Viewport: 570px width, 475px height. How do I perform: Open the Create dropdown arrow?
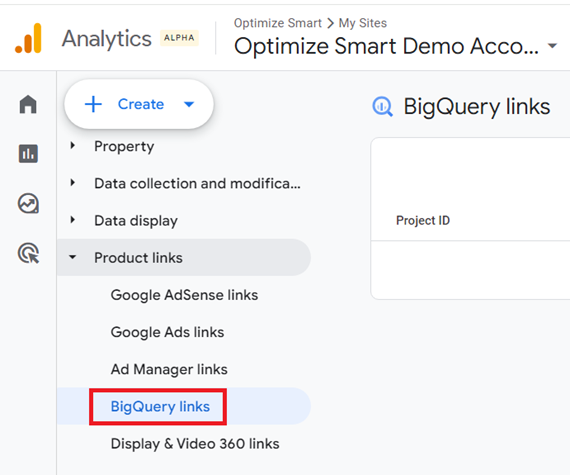189,105
